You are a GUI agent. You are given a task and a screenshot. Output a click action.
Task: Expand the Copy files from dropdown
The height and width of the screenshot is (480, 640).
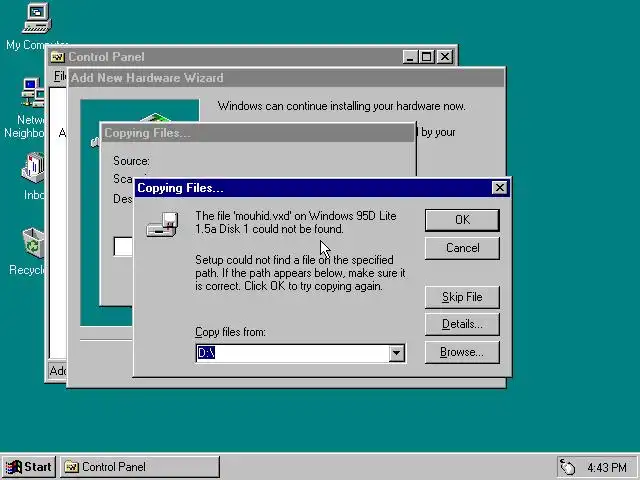point(396,353)
